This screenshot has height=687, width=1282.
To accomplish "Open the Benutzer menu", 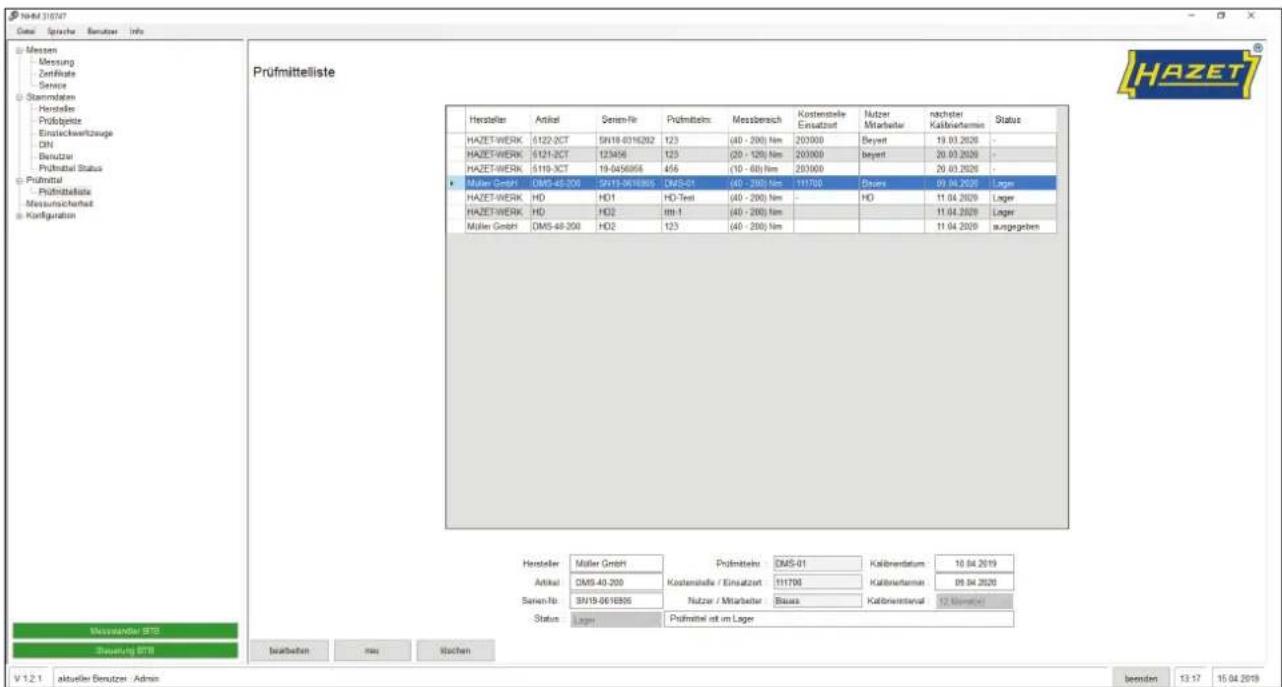I will click(102, 32).
